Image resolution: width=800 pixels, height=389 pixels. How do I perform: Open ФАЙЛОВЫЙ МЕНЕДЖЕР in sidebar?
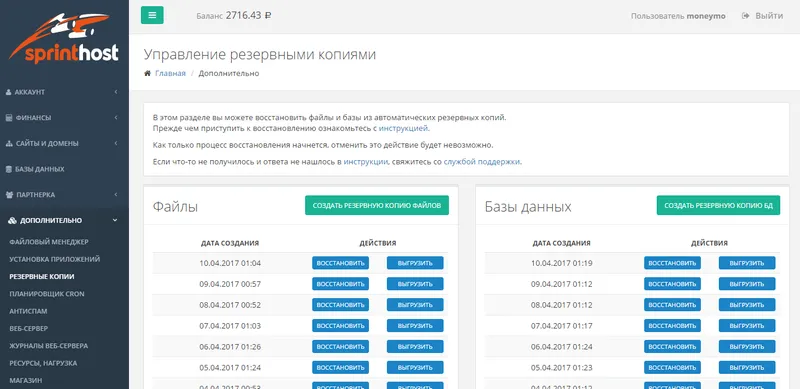(49, 242)
